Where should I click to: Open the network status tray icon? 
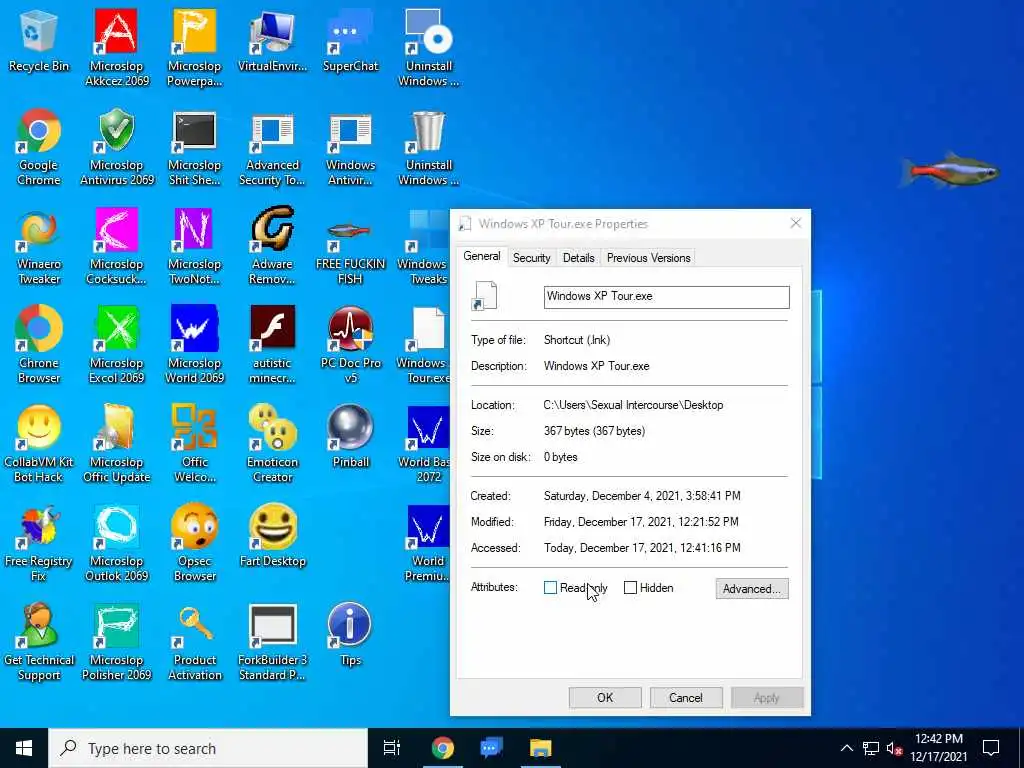point(871,748)
